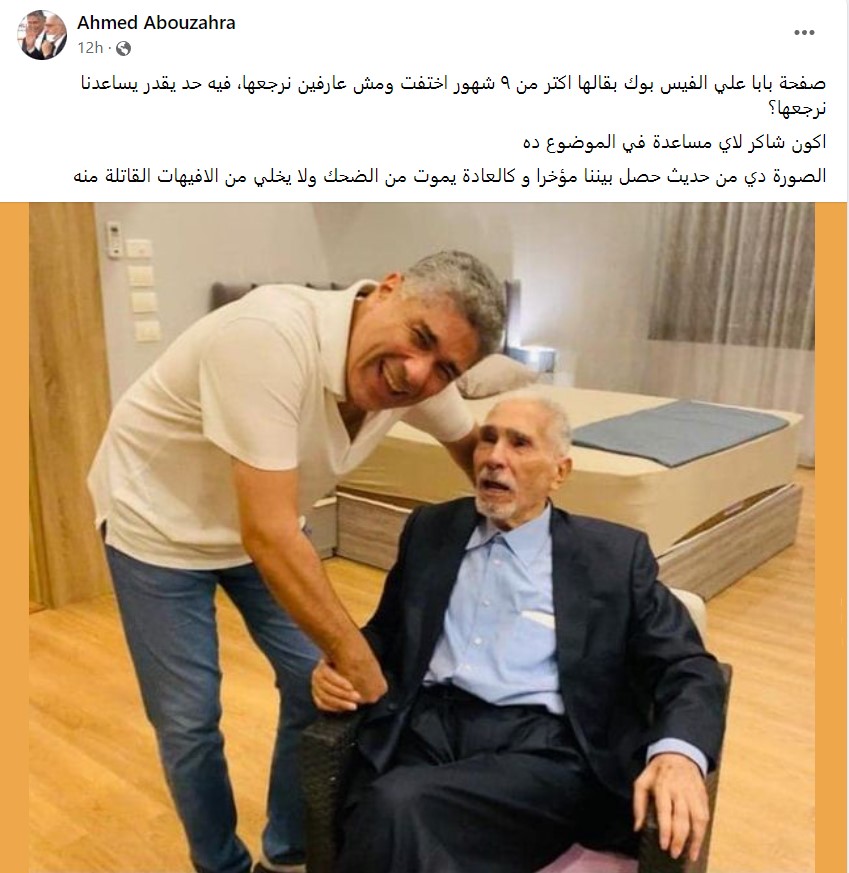Click the left orange border of photo

pos(14,537)
